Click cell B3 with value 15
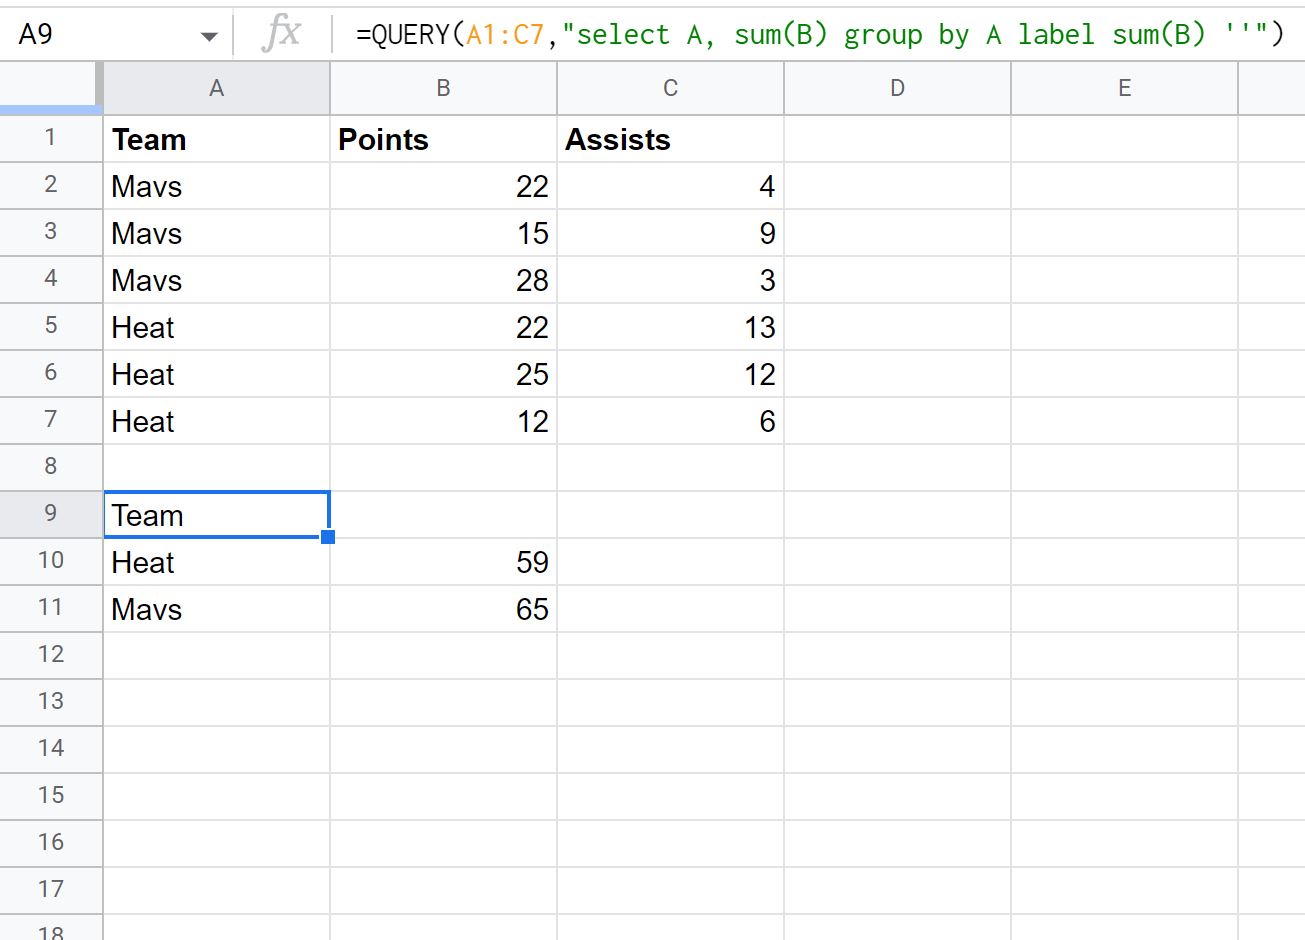 [x=443, y=233]
